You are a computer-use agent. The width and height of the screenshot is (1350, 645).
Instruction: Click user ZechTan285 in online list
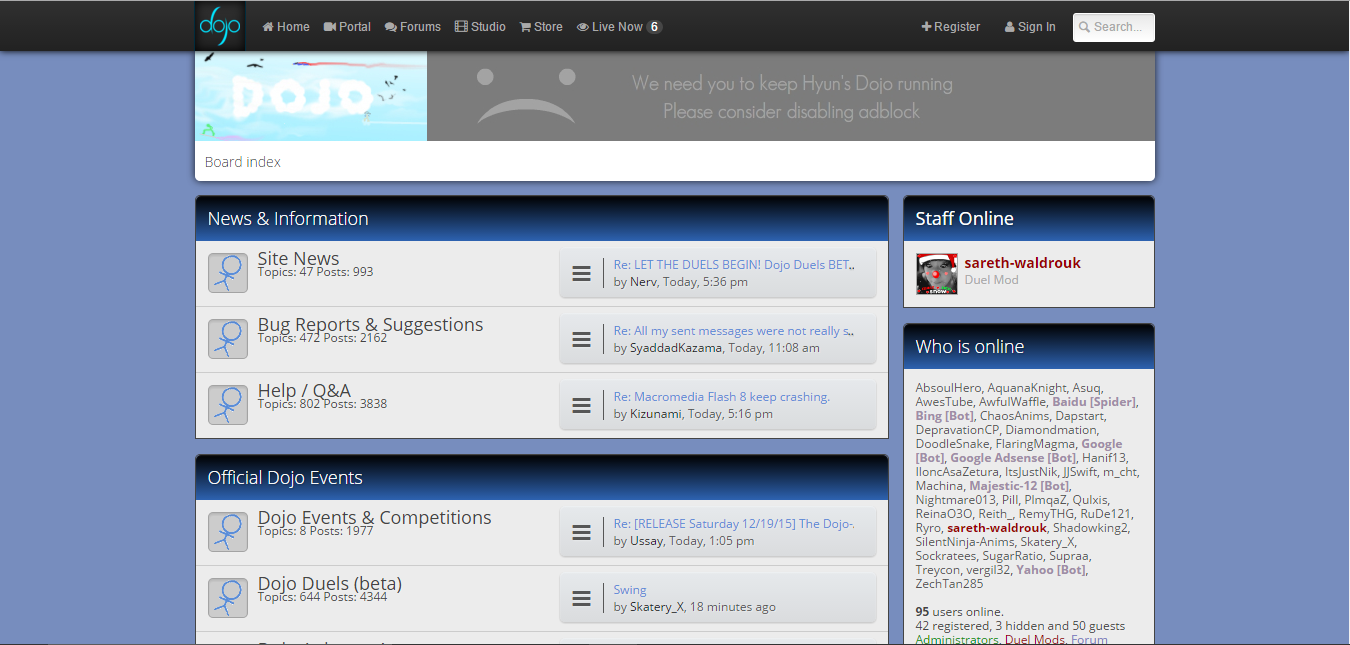click(x=949, y=584)
